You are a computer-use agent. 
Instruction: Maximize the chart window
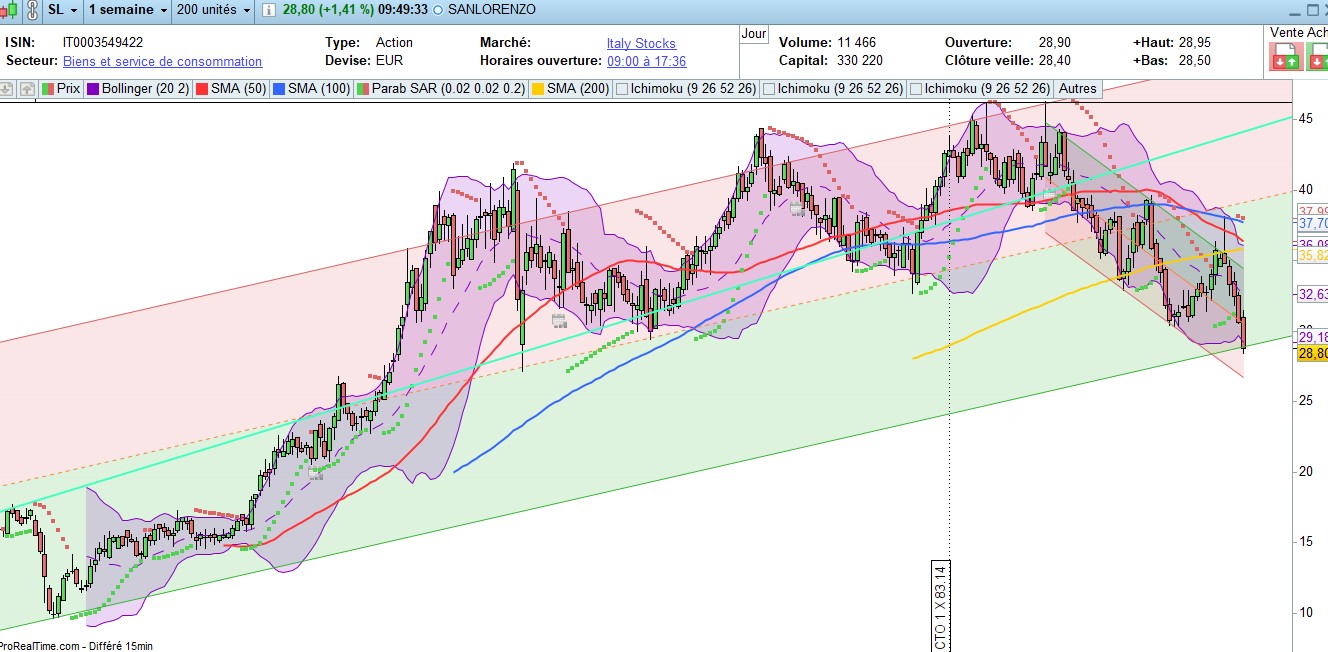coord(1313,10)
